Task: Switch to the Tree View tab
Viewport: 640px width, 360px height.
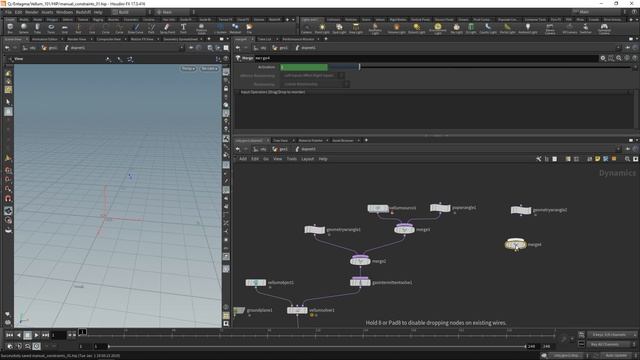Action: pyautogui.click(x=280, y=140)
